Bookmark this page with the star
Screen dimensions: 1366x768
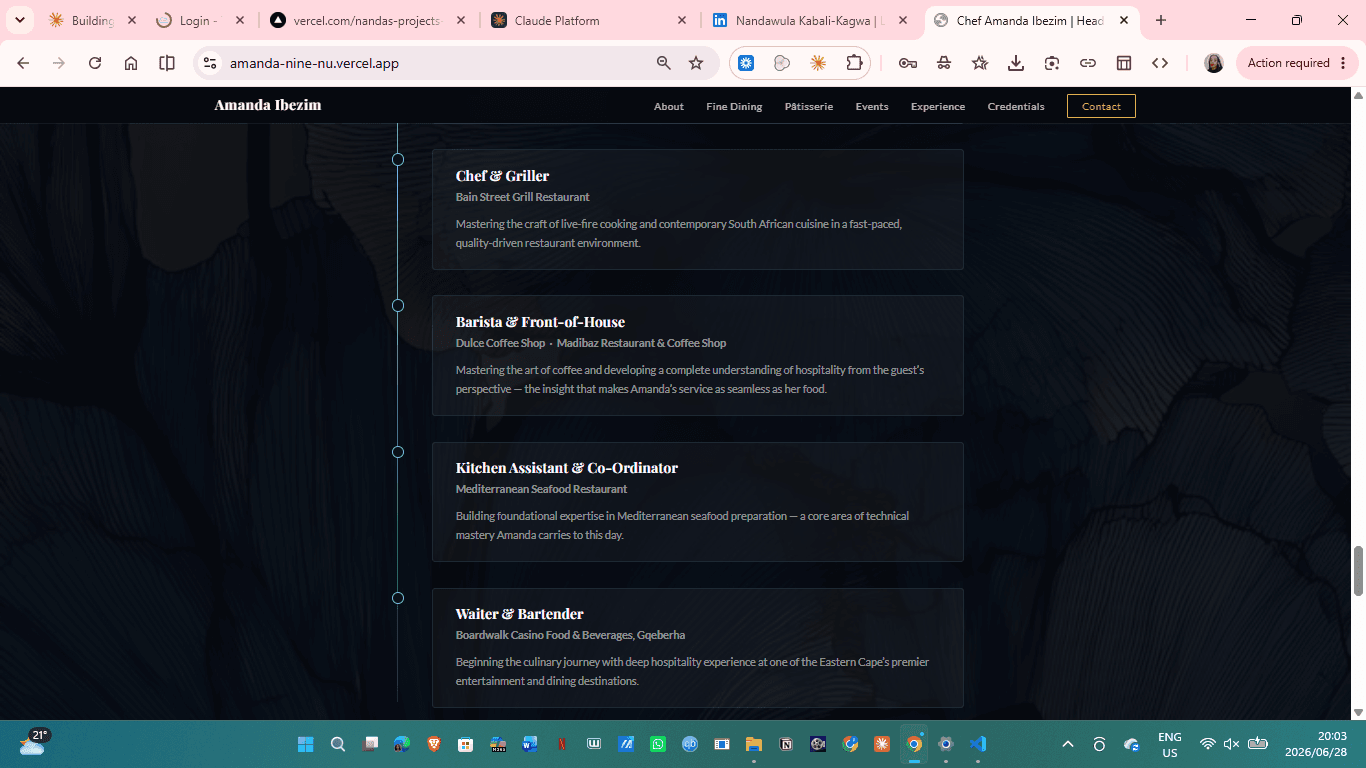tap(696, 63)
